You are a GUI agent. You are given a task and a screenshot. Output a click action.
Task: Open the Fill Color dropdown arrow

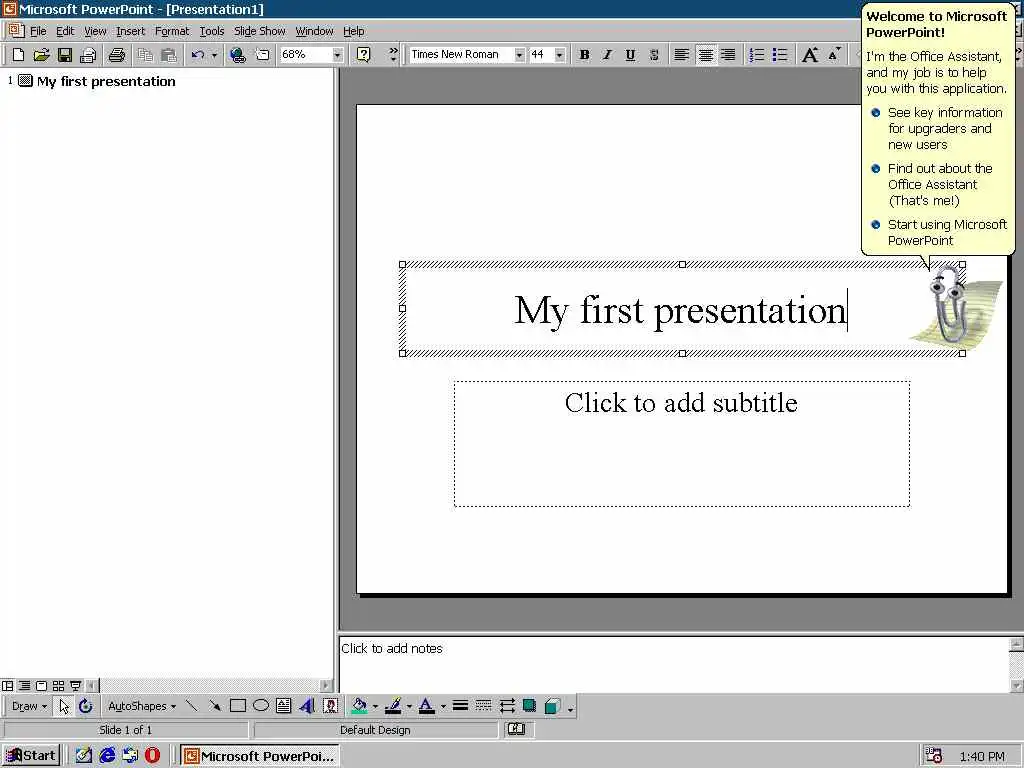point(375,706)
